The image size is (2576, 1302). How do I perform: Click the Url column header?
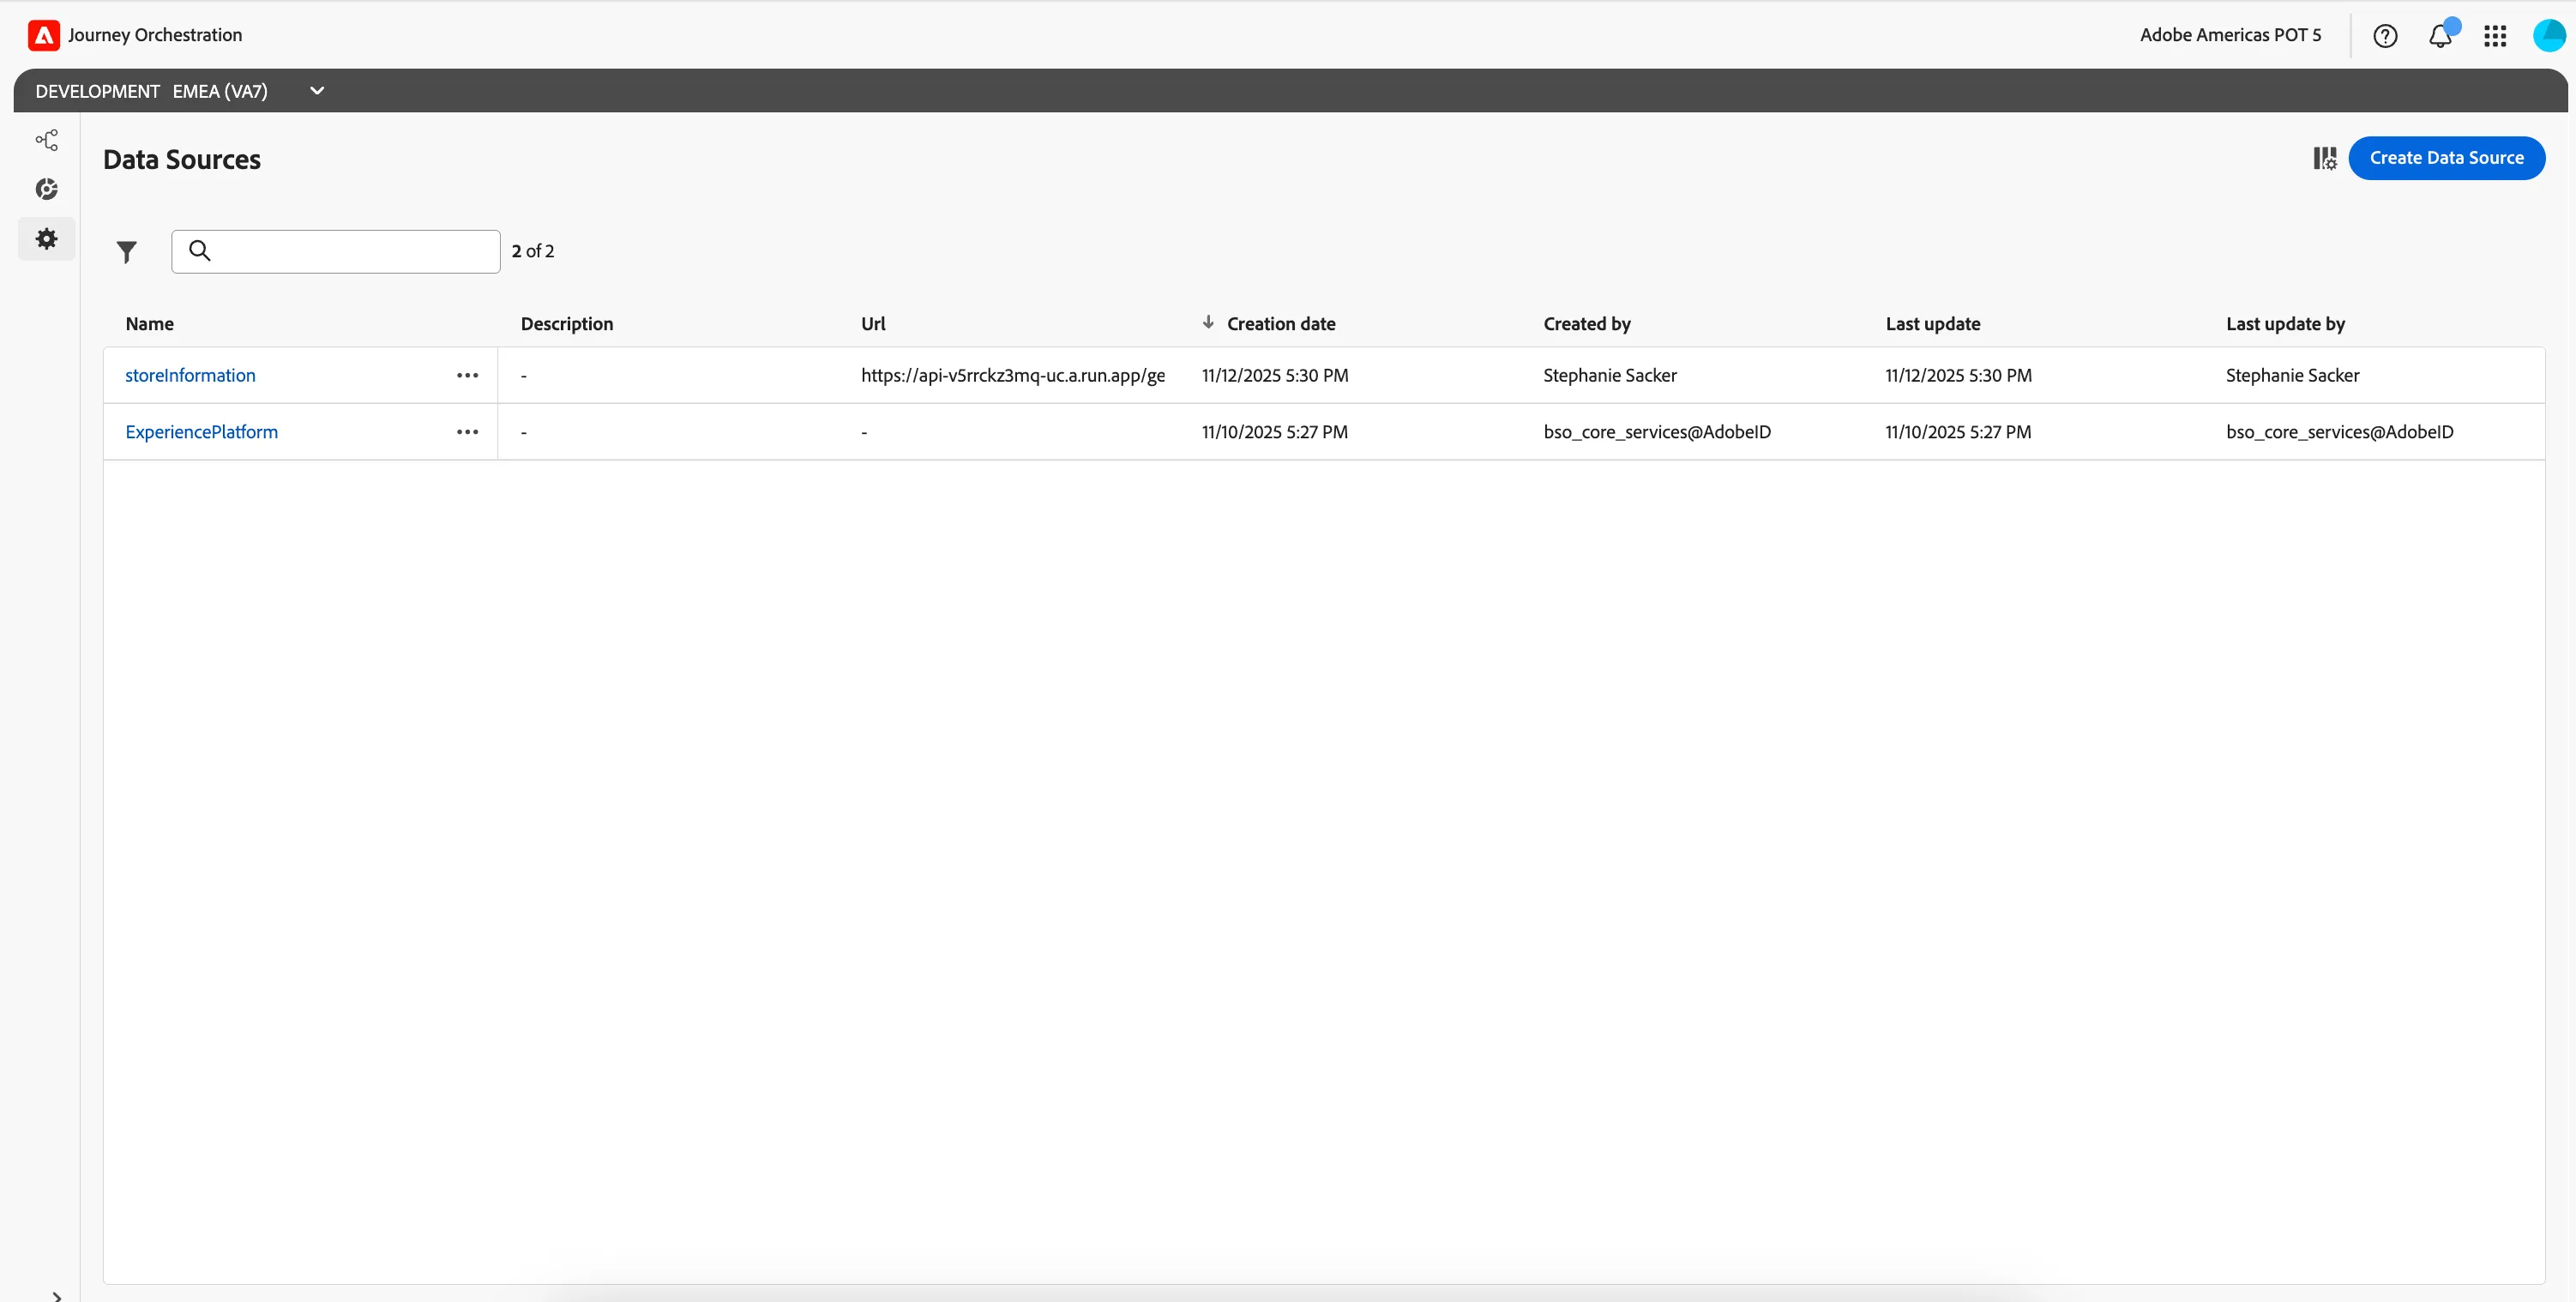[873, 324]
